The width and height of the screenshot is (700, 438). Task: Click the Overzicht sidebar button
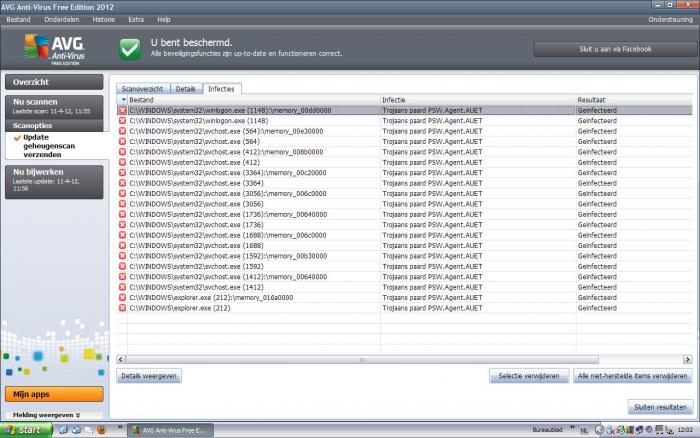[54, 82]
